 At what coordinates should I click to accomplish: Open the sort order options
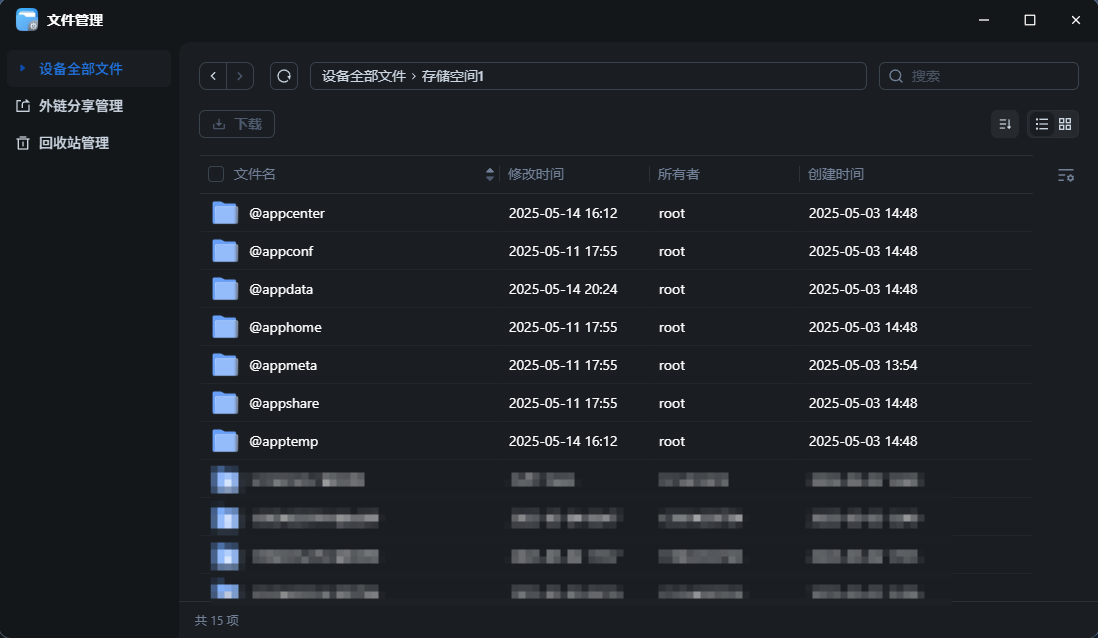point(1005,124)
